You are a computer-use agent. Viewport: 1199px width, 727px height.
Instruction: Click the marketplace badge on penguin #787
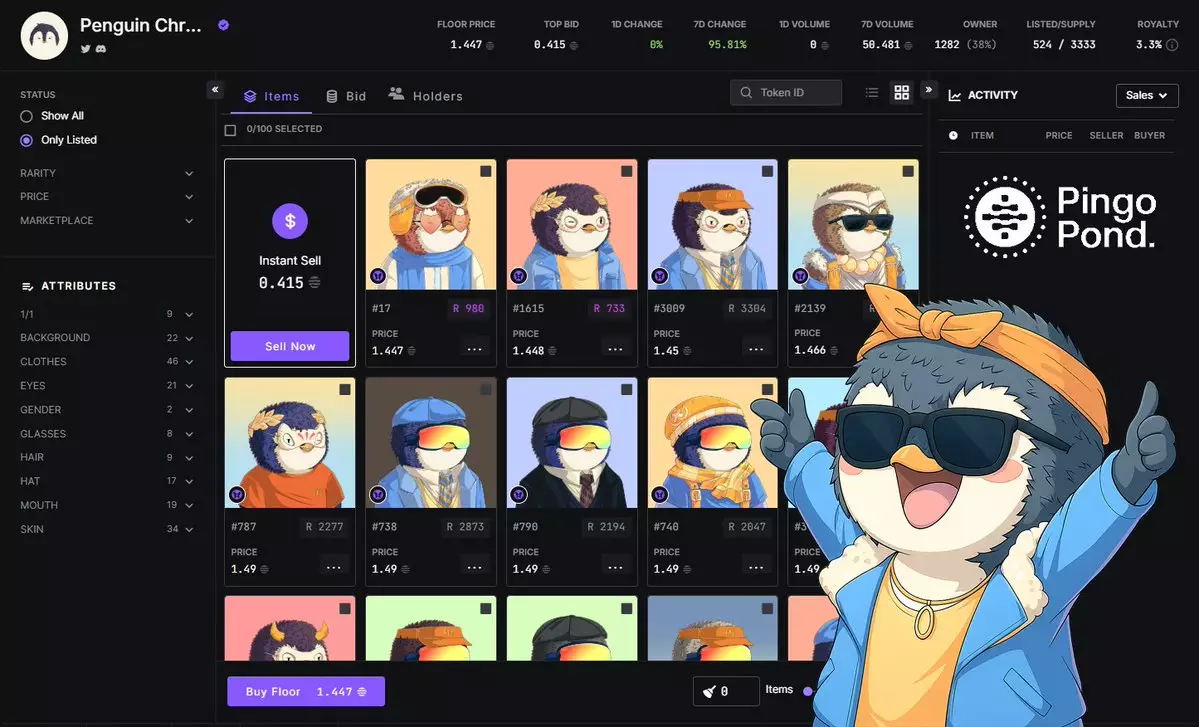point(237,495)
